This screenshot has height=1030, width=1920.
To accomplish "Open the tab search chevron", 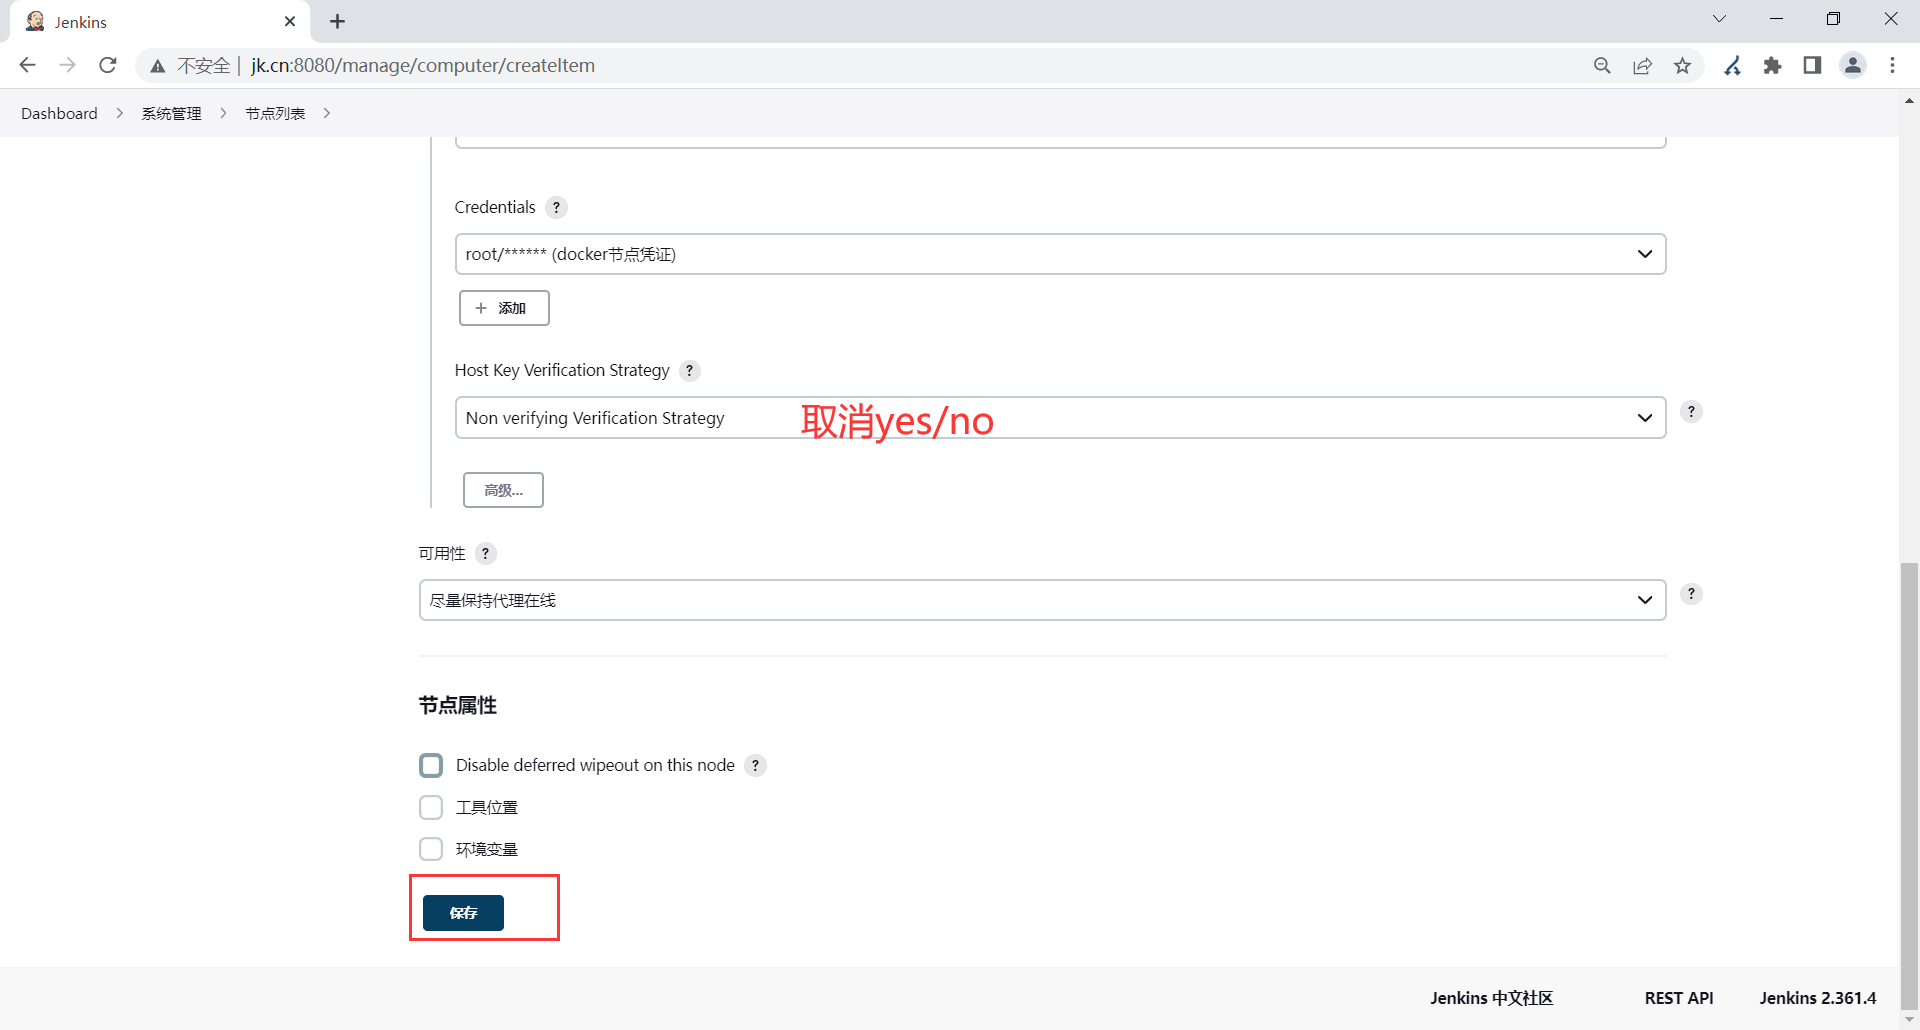I will point(1719,19).
